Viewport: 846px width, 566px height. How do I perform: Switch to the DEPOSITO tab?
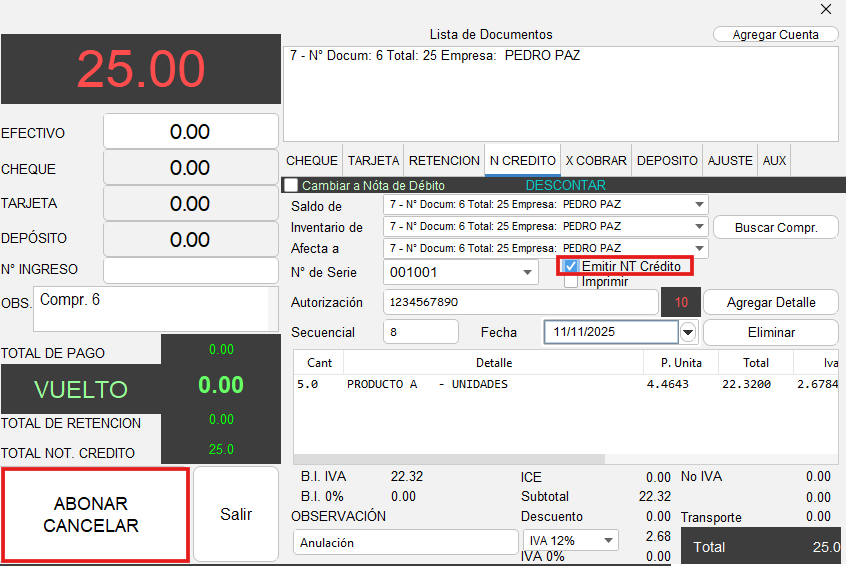(667, 160)
